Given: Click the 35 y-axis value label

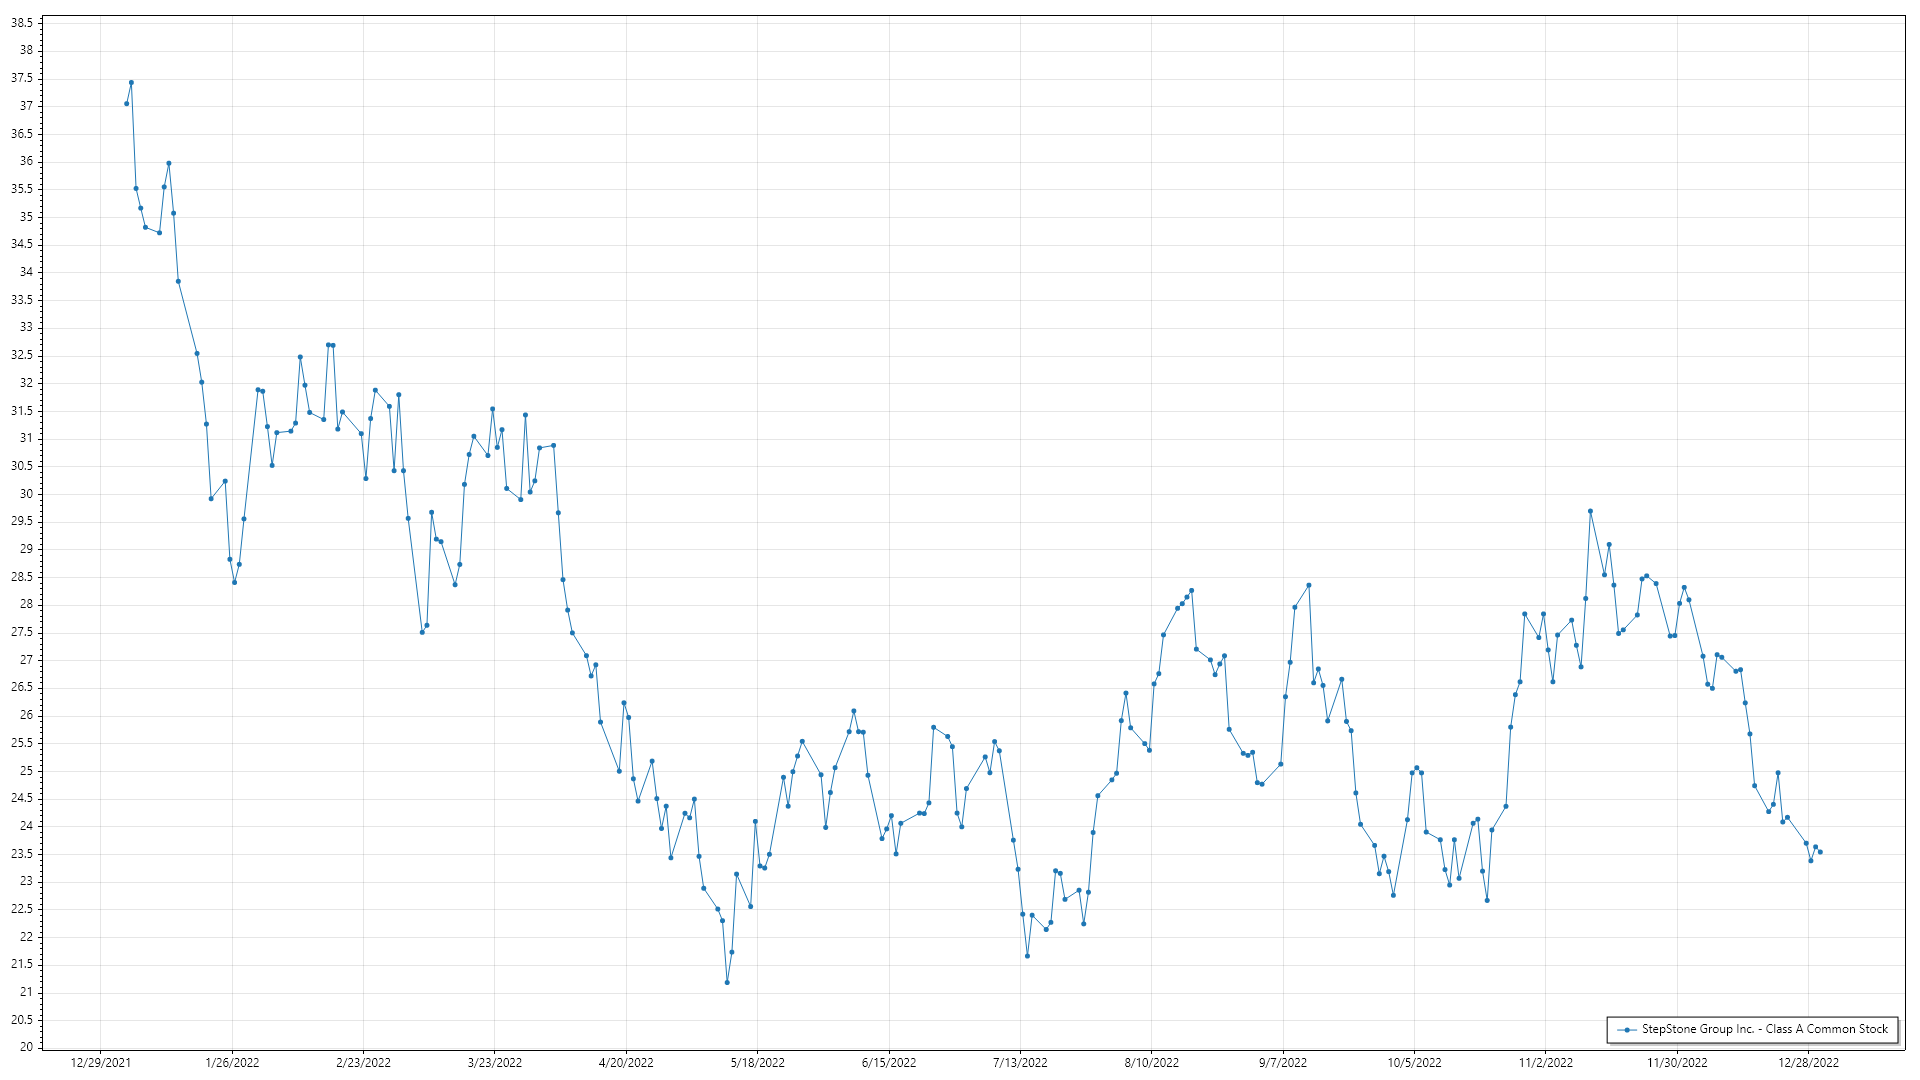Looking at the screenshot, I should (x=25, y=217).
